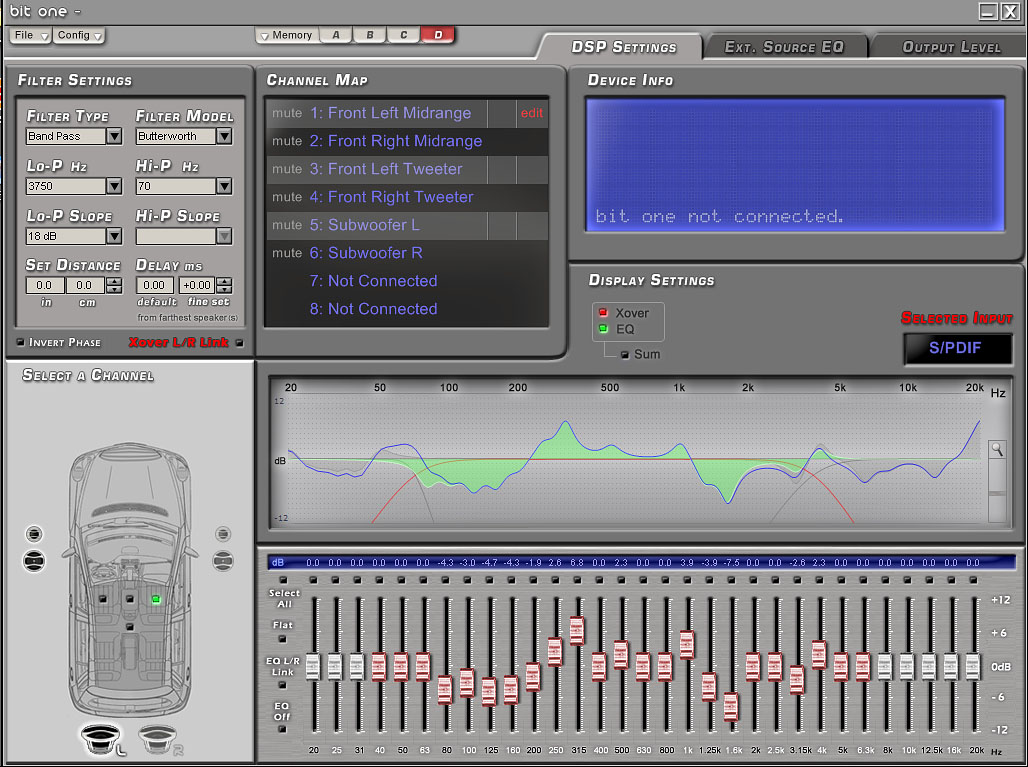Mute channel 2 Front Right Midrange
Image resolution: width=1028 pixels, height=767 pixels.
click(287, 141)
